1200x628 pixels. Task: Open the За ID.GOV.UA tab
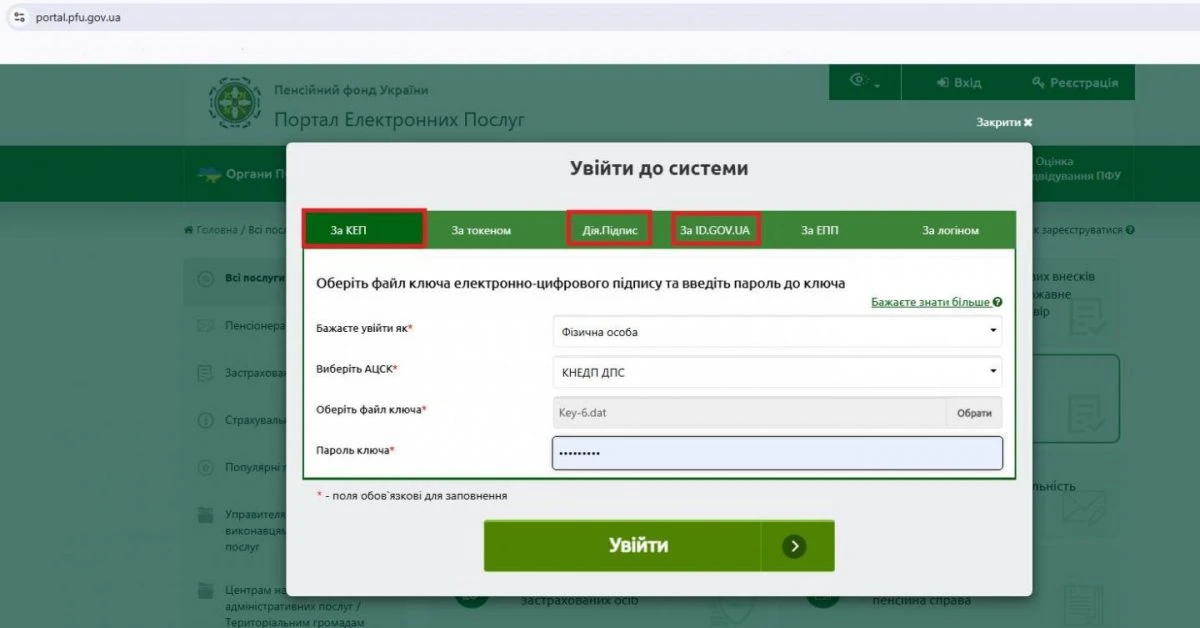[x=715, y=229]
